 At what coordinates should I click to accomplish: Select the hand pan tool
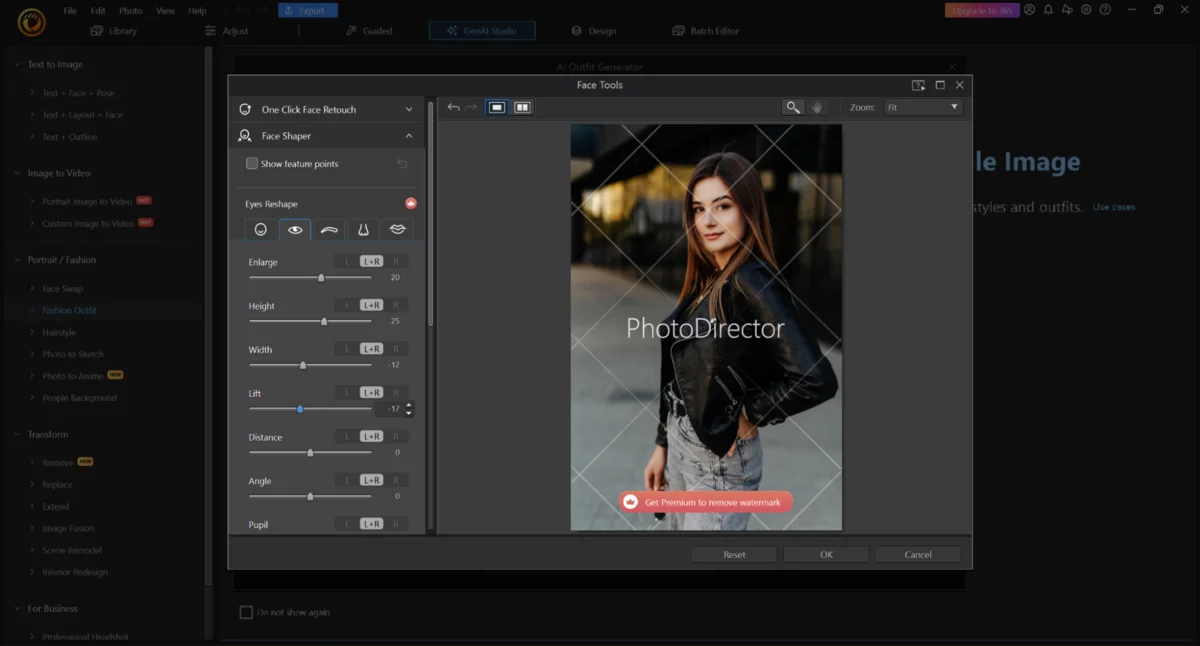818,107
